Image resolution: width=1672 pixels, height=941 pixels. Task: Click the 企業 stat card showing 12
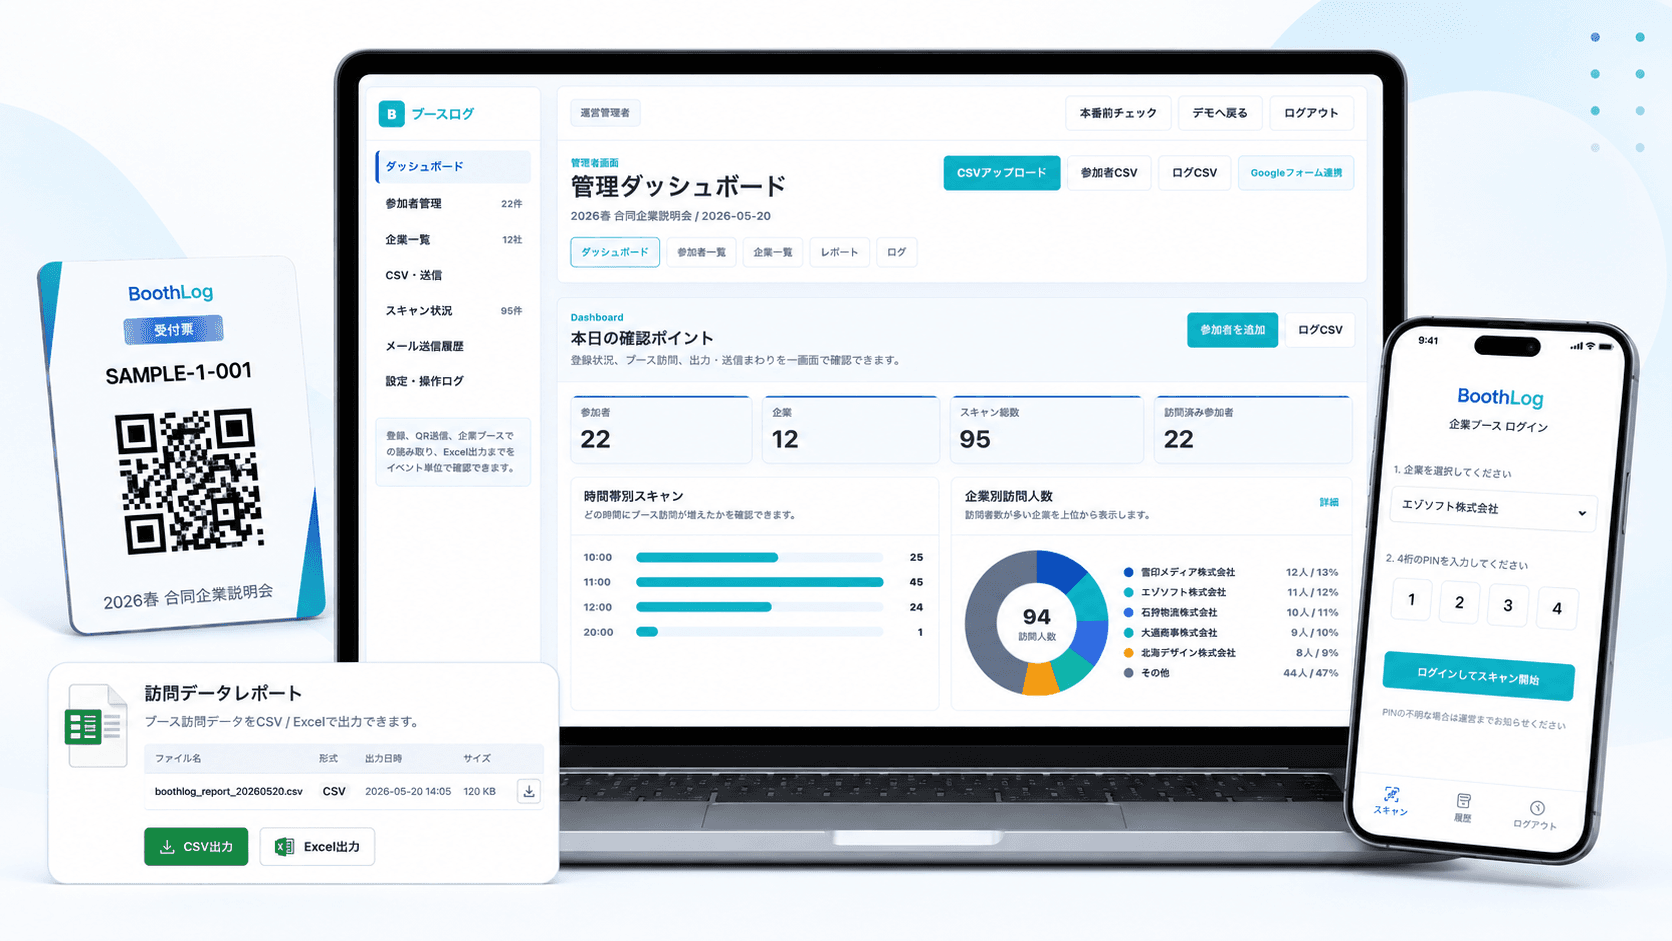pyautogui.click(x=851, y=430)
